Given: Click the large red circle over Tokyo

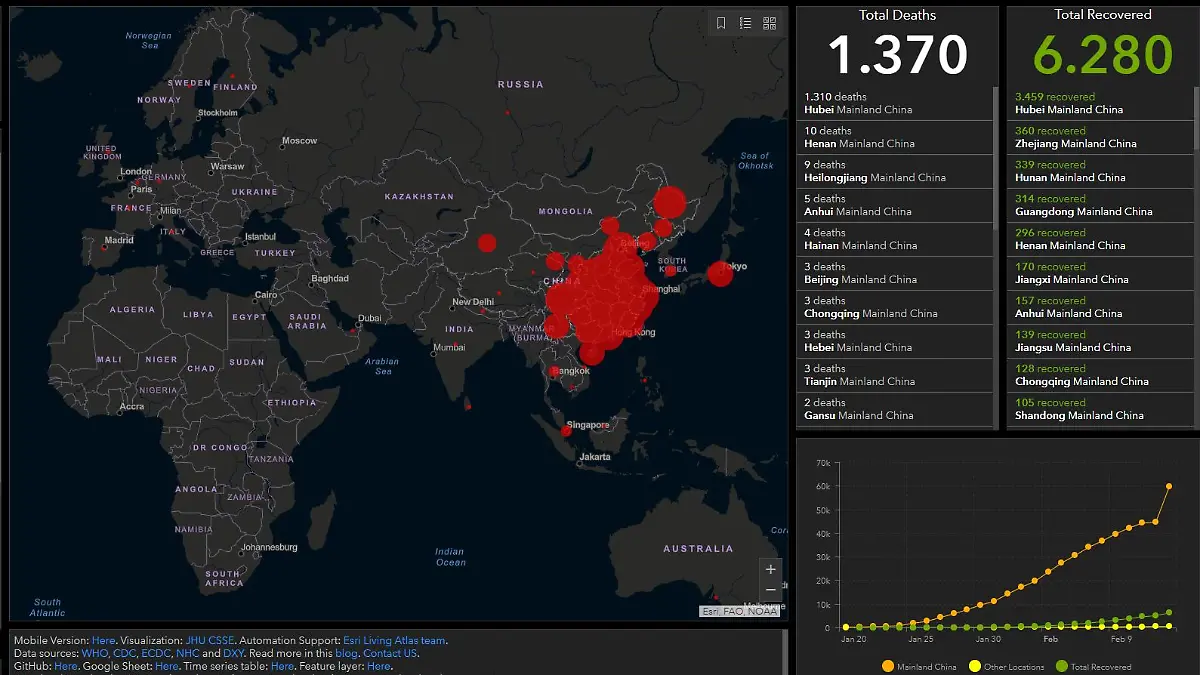Looking at the screenshot, I should click(x=720, y=273).
